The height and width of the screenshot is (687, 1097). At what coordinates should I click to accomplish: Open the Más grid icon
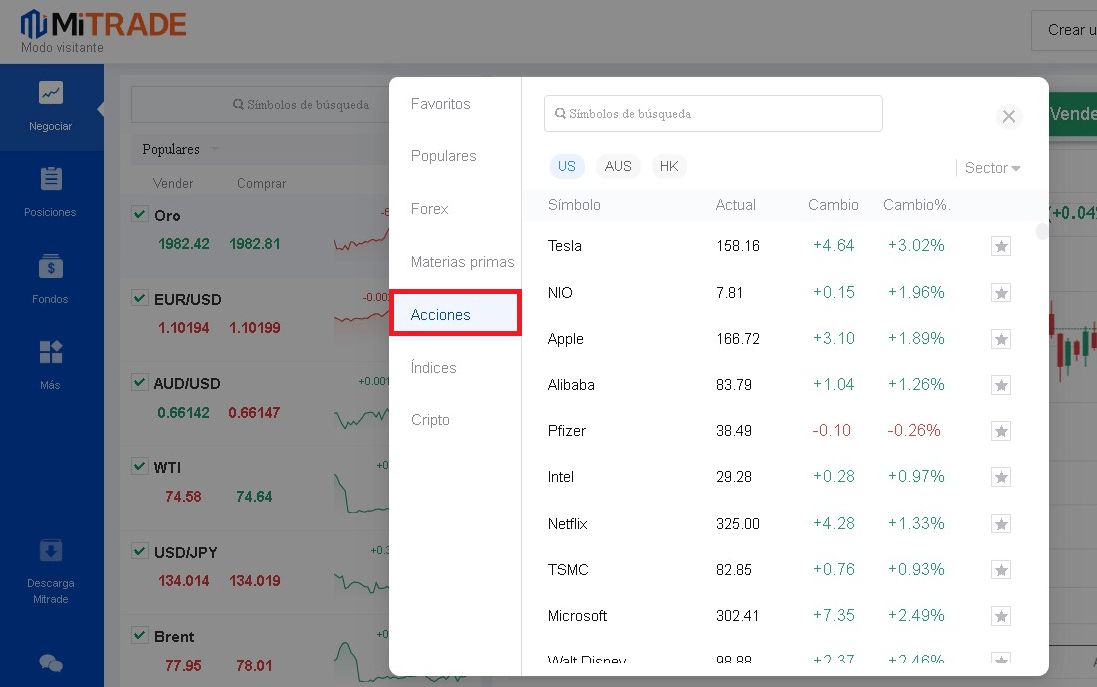(50, 352)
